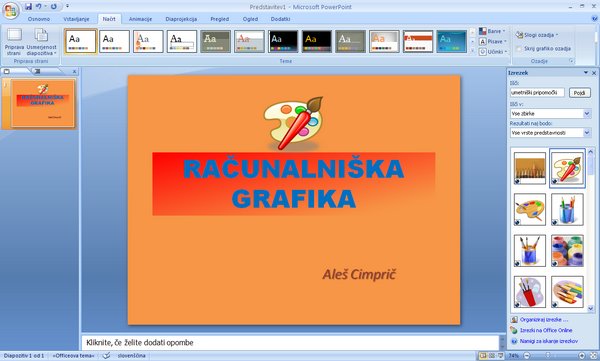Click the Aleš Cimprič subtitle text

click(x=359, y=274)
